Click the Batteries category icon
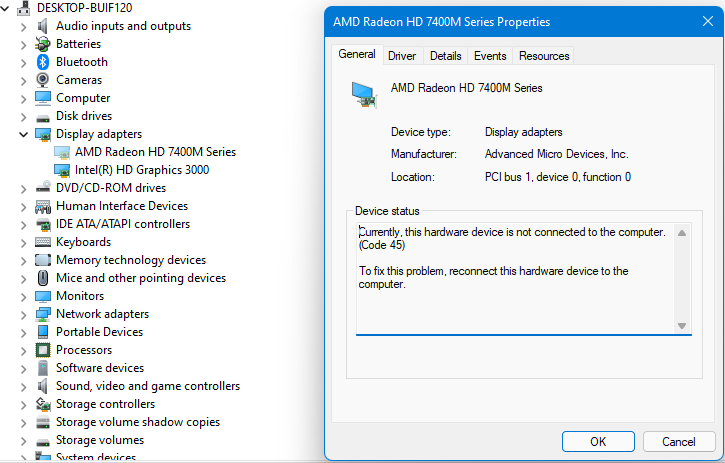 tap(43, 44)
